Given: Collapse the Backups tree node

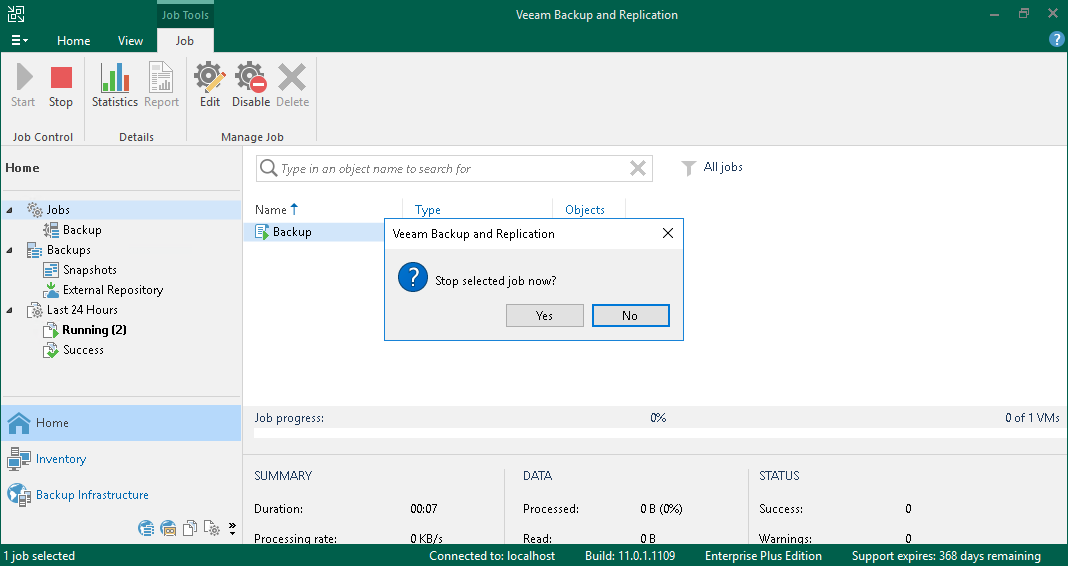Looking at the screenshot, I should 10,250.
